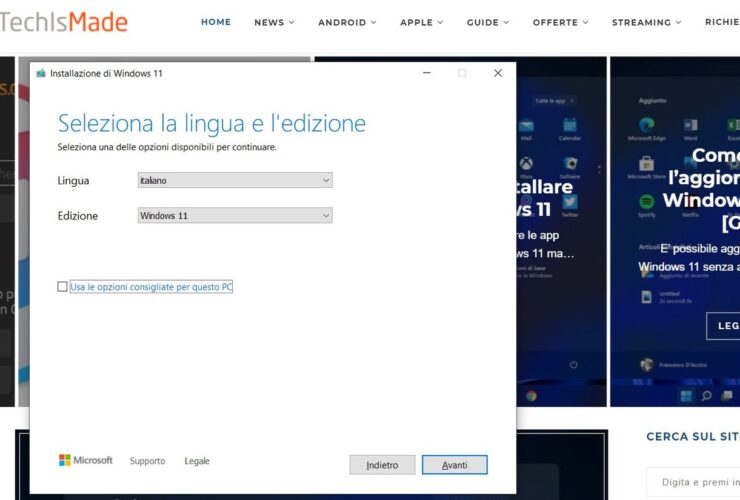The image size is (740, 500).
Task: Open the Edizione dropdown showing Windows 11
Action: [235, 215]
